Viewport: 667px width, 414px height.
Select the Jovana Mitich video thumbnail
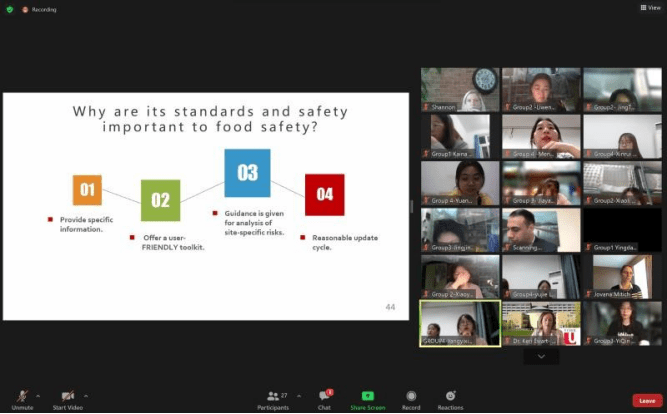622,277
